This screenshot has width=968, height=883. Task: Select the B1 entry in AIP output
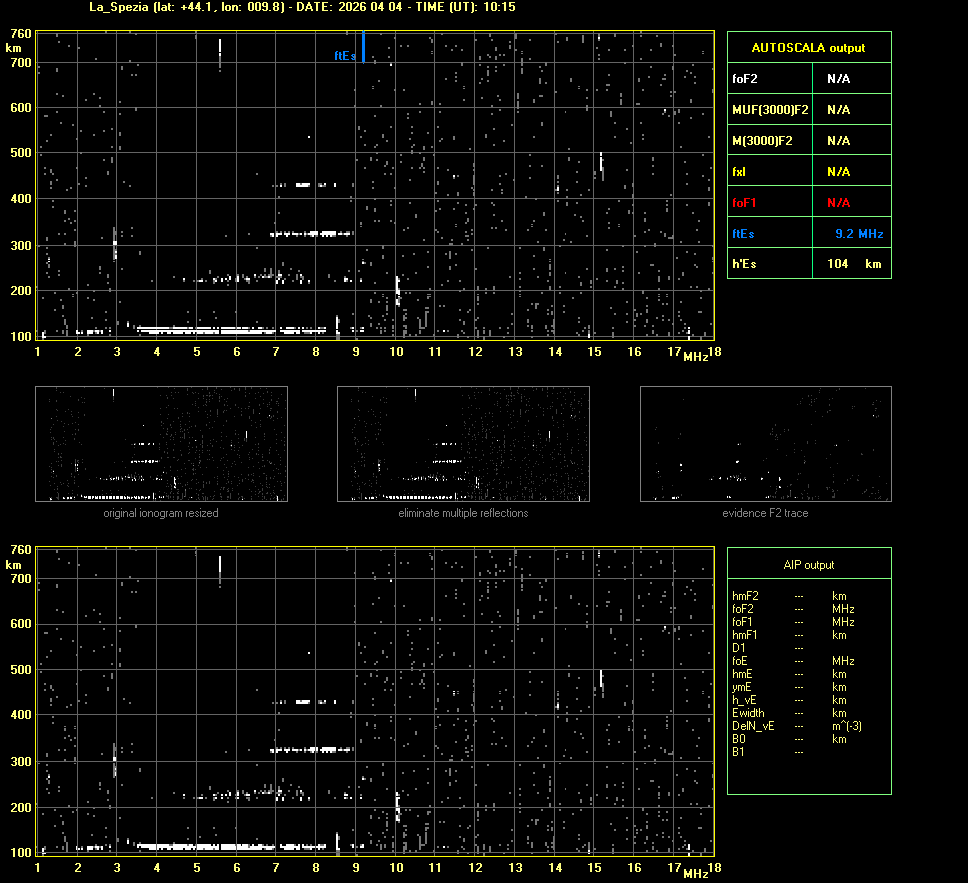click(739, 752)
